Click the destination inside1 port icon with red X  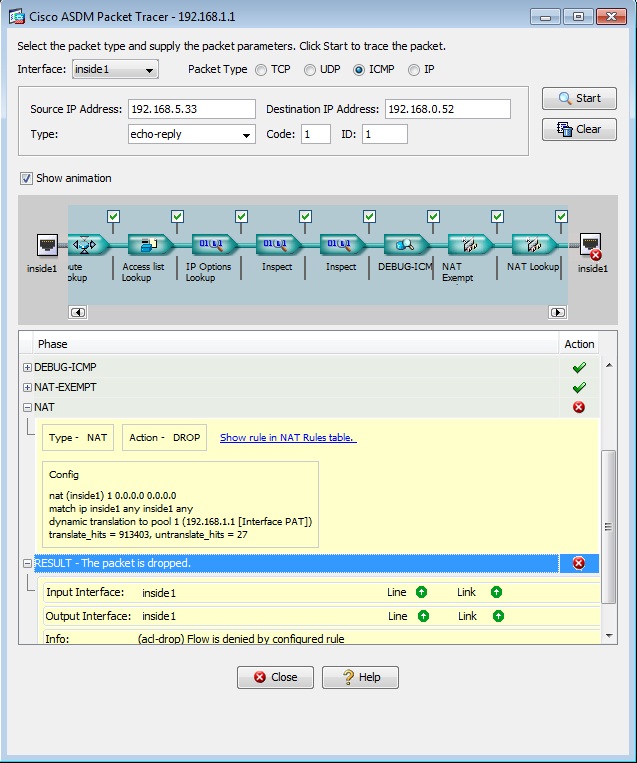coord(591,246)
